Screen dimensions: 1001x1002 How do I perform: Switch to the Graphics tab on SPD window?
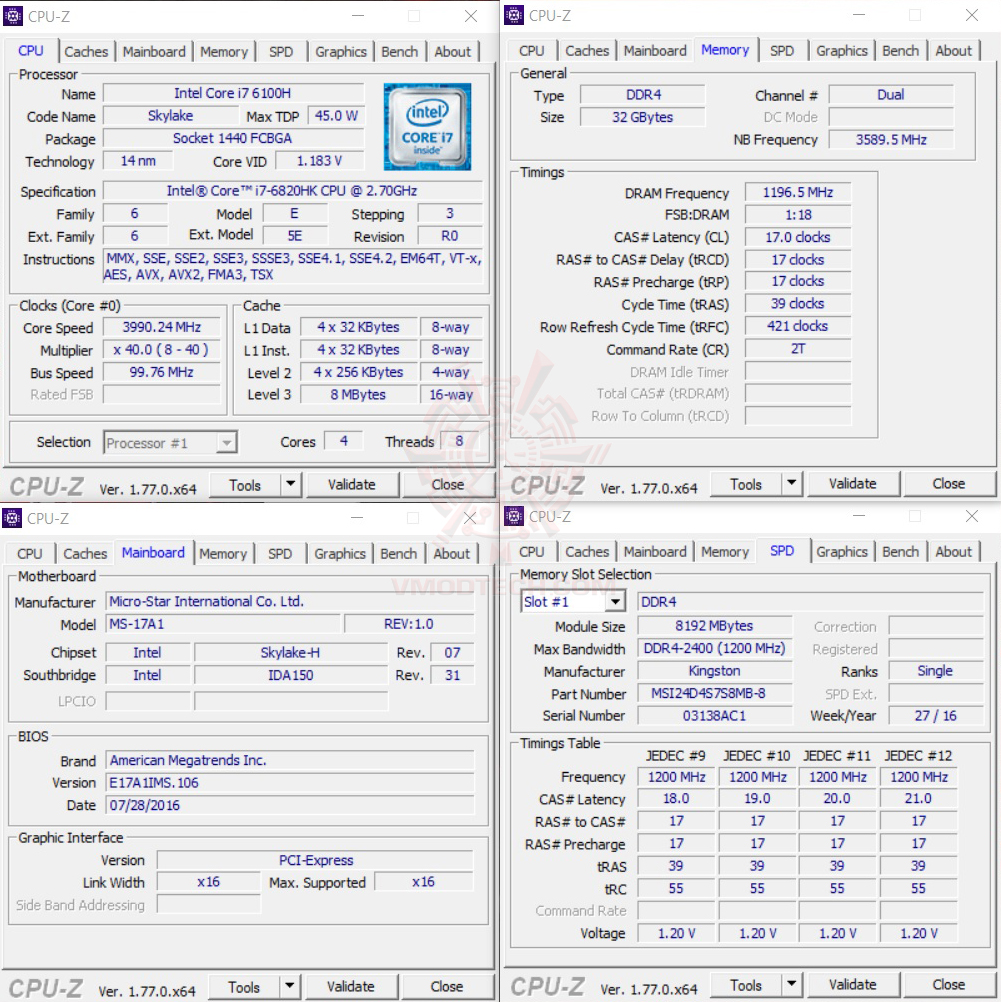point(842,550)
